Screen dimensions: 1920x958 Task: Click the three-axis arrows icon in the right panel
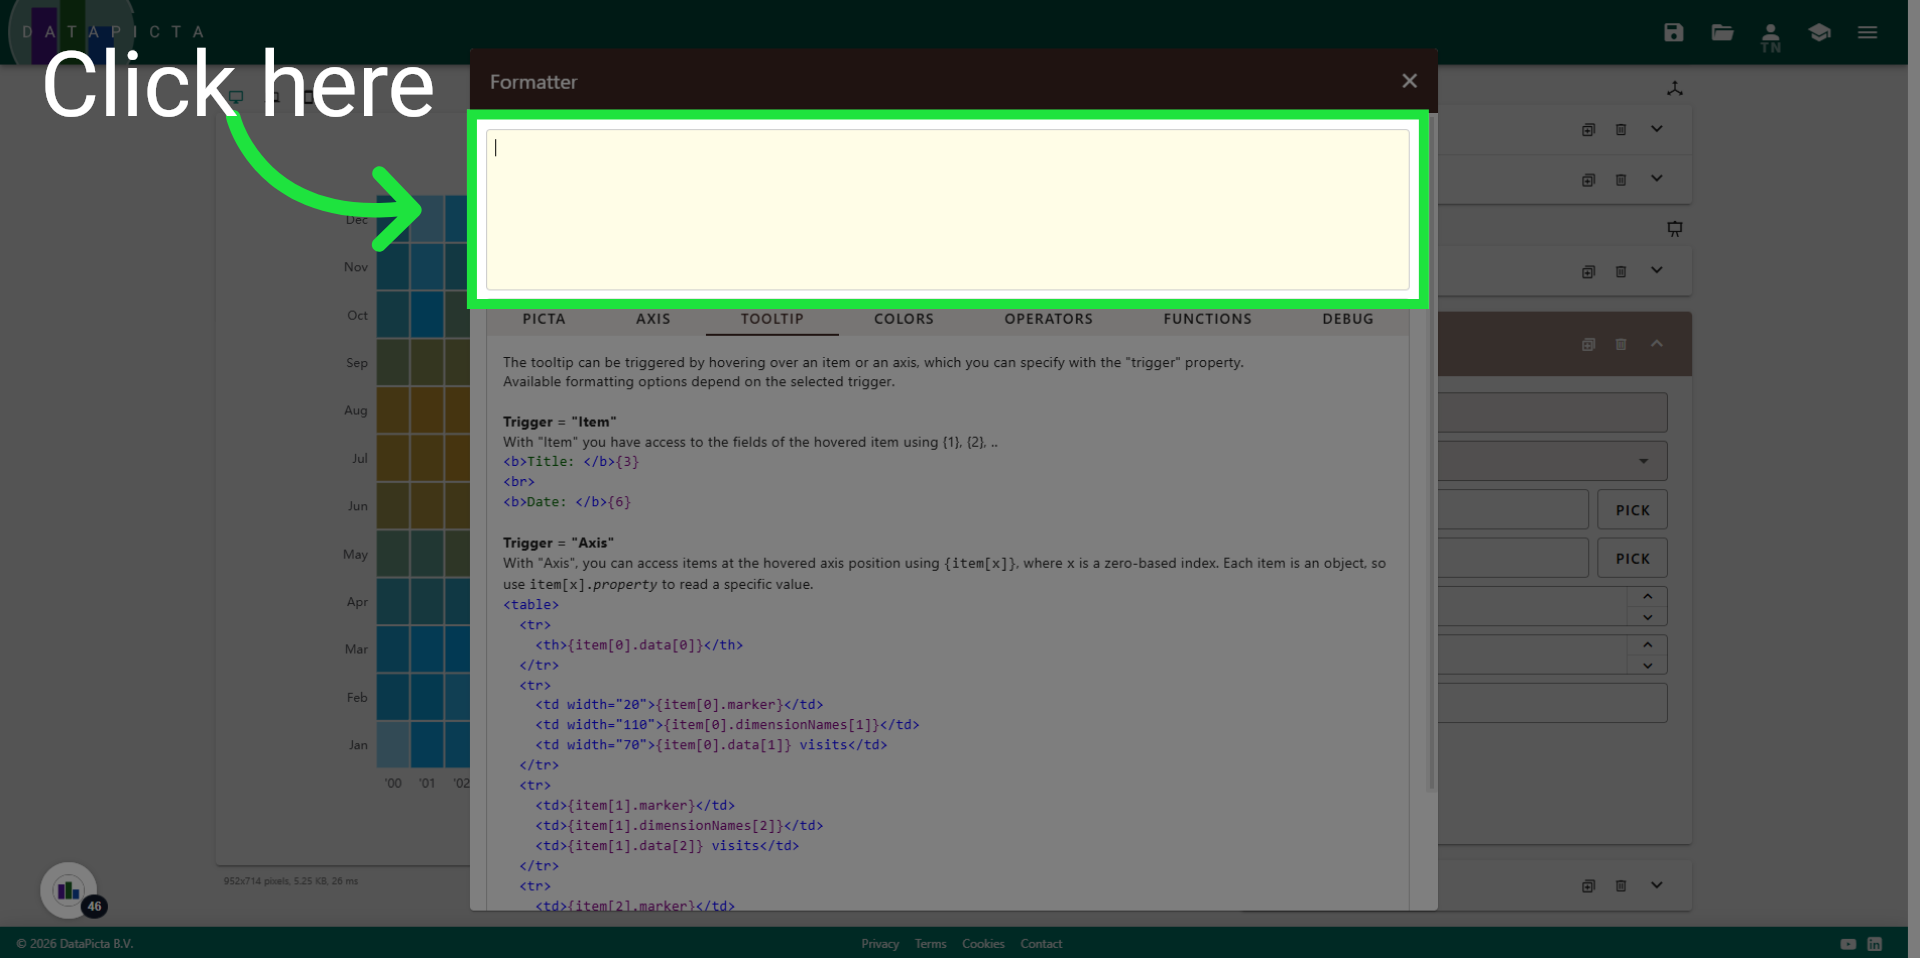point(1675,89)
